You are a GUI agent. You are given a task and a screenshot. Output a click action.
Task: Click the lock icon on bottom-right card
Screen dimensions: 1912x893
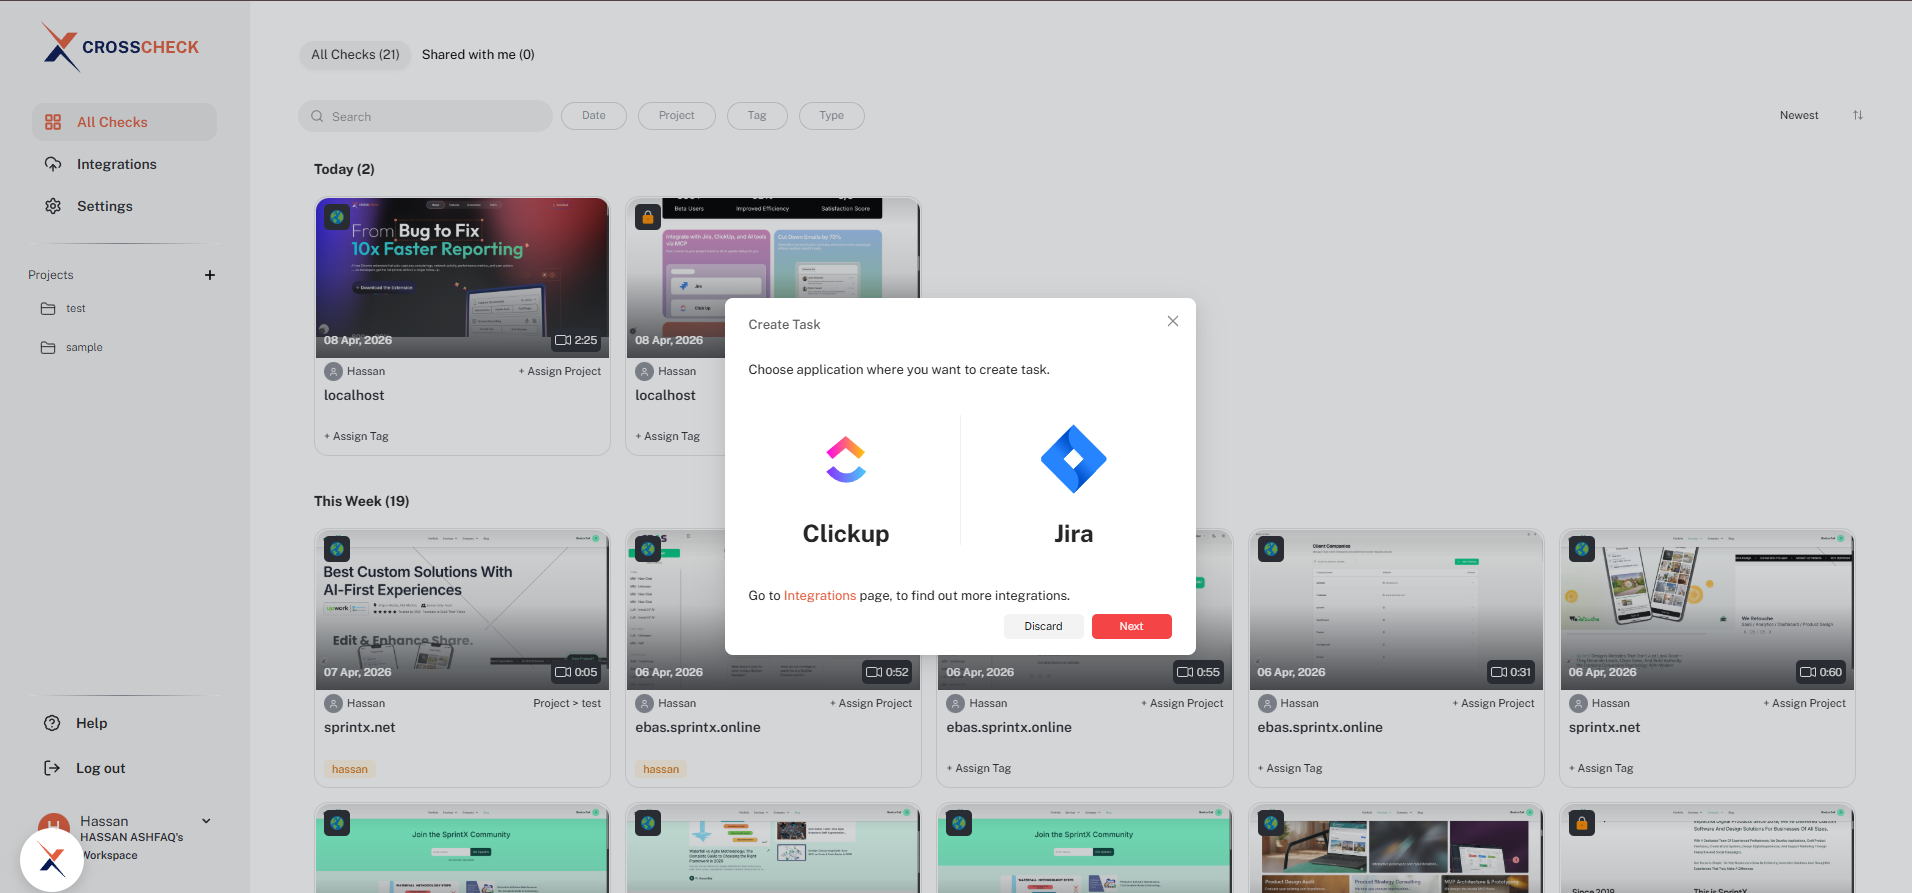click(x=1582, y=824)
